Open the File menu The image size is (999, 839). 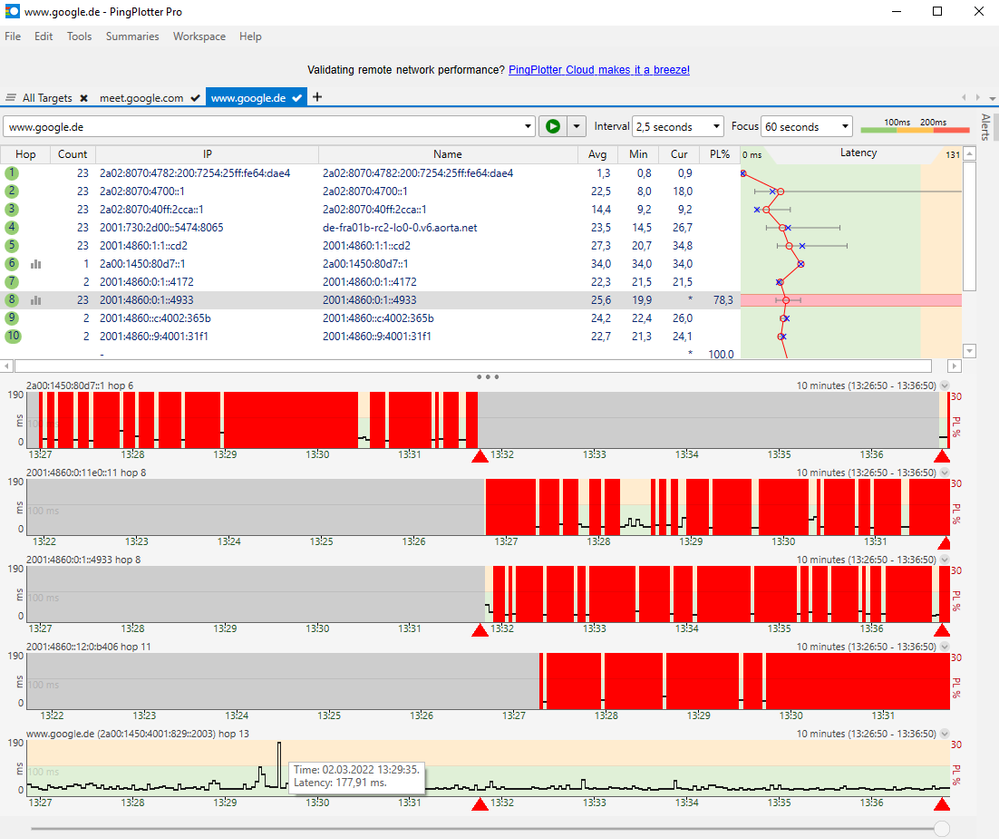[x=13, y=36]
